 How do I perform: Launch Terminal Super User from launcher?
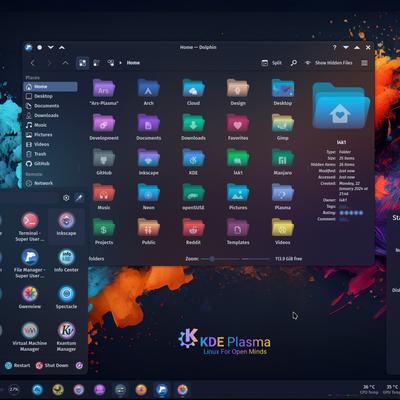tap(30, 227)
